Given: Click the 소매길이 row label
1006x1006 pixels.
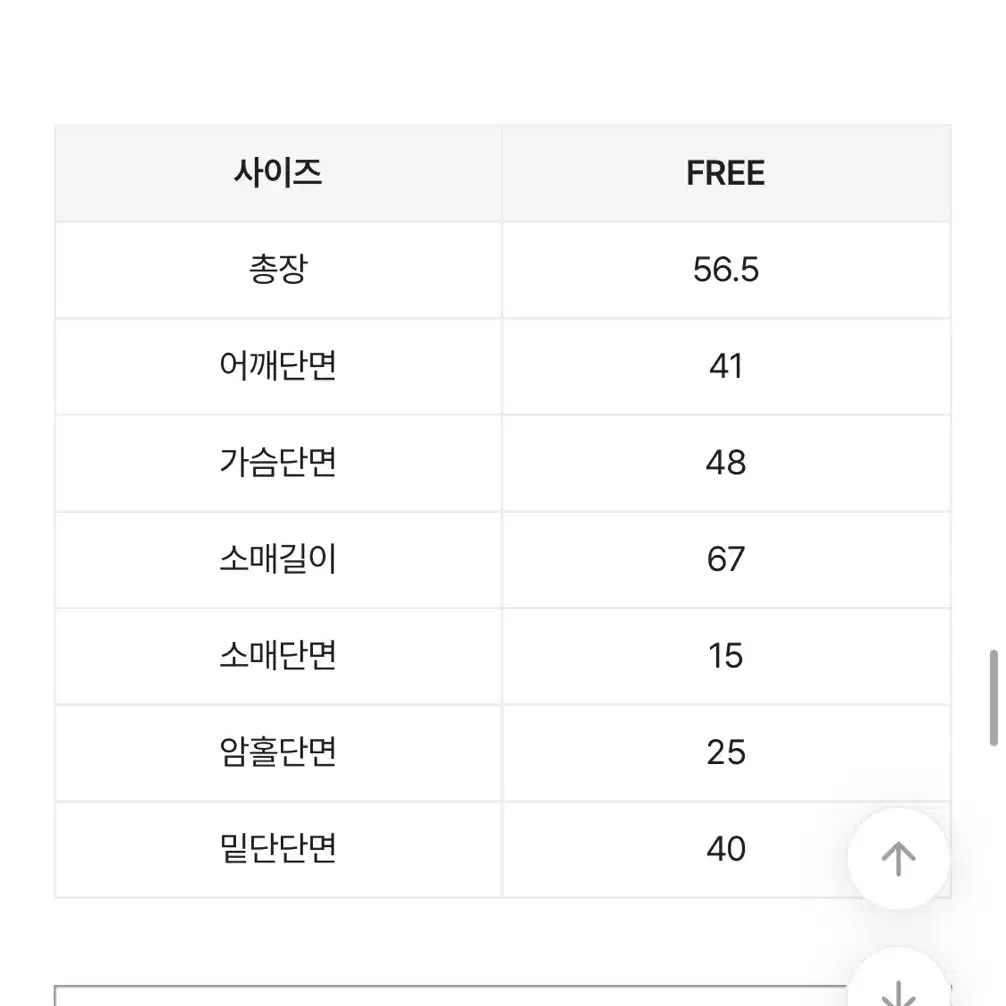Looking at the screenshot, I should point(278,559).
